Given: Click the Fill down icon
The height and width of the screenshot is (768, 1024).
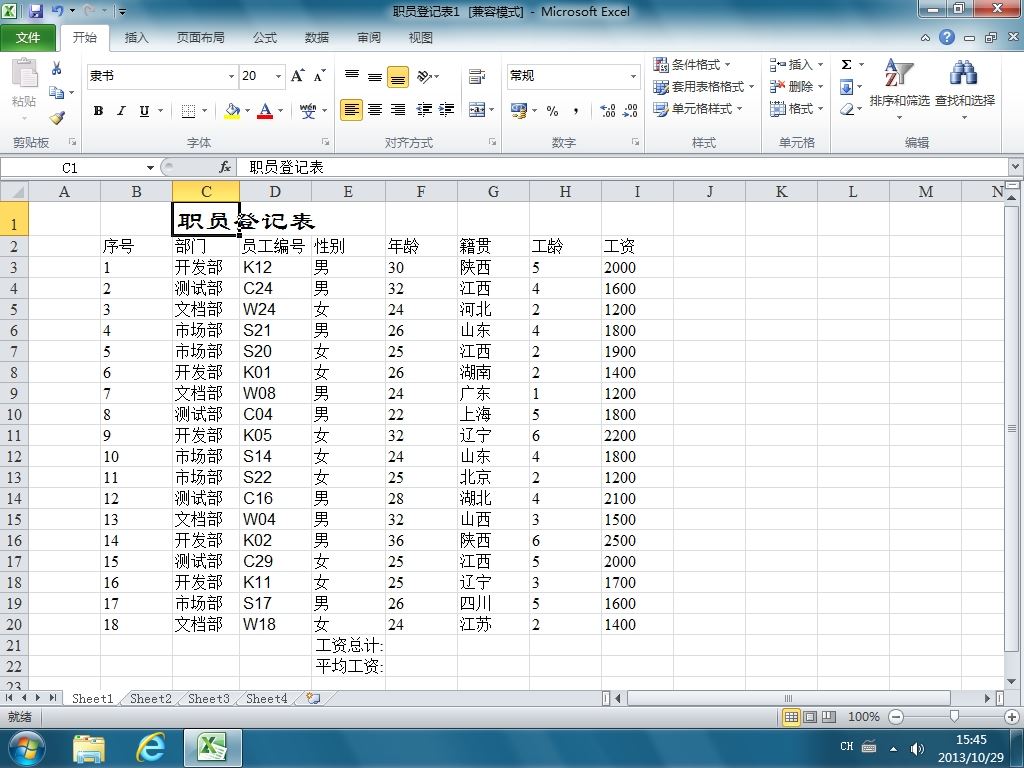Looking at the screenshot, I should (x=846, y=87).
